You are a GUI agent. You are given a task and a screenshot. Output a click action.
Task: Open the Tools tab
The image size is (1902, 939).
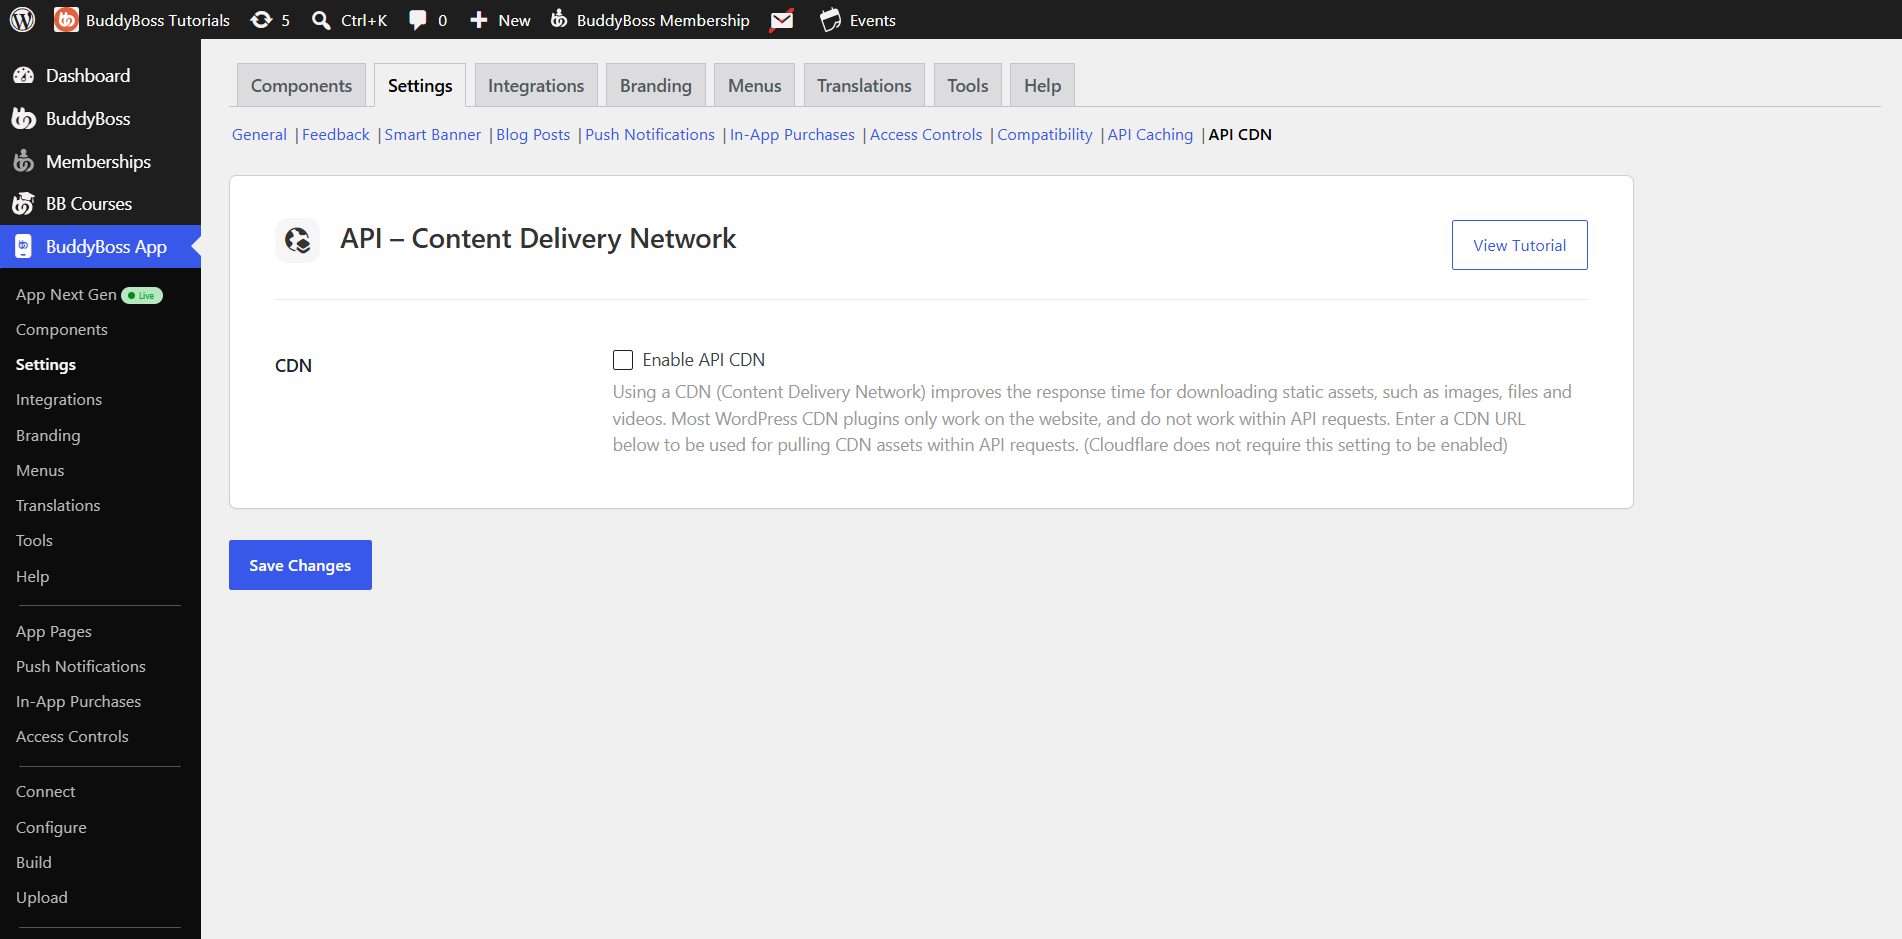(968, 85)
